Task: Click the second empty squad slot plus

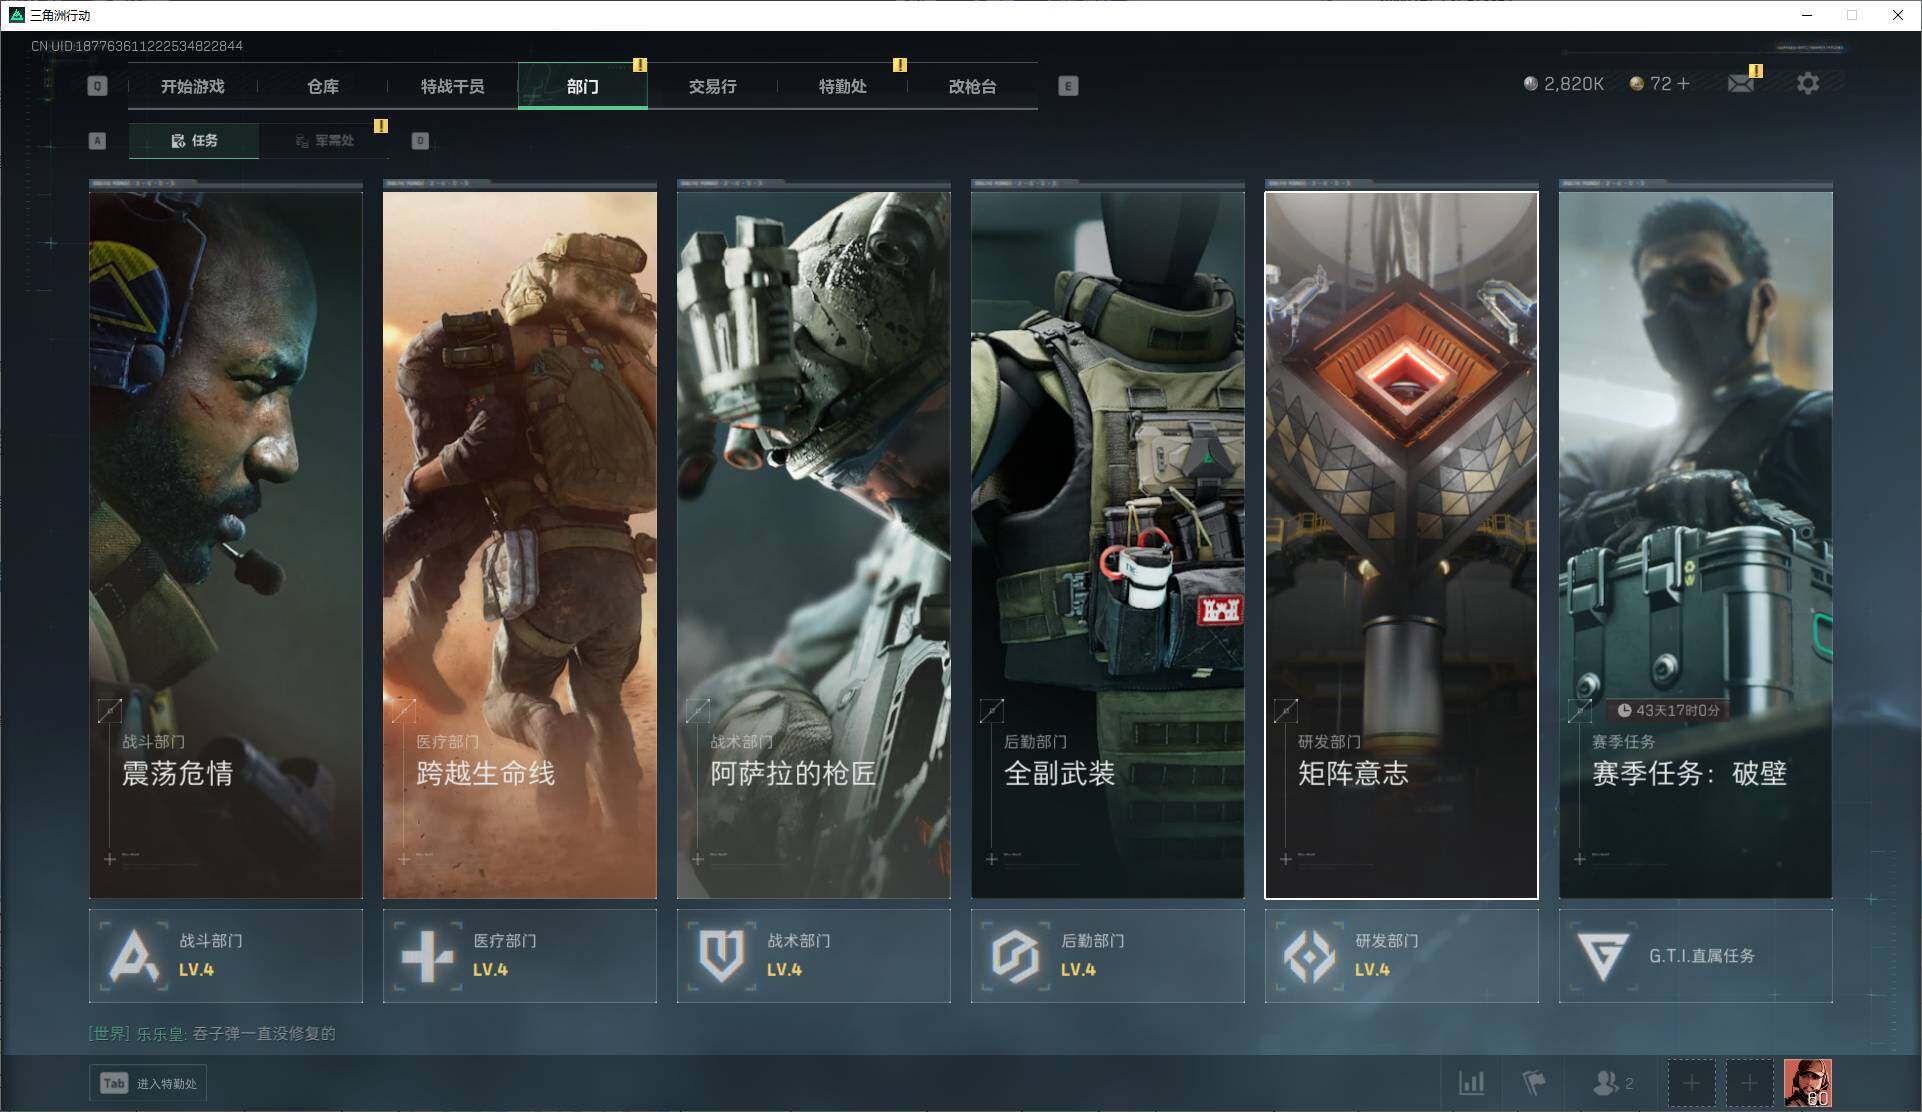Action: point(1749,1083)
